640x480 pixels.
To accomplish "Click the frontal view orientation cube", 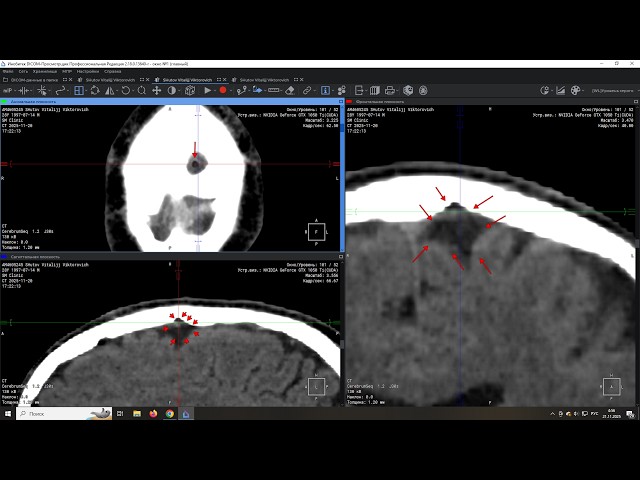I will click(611, 387).
